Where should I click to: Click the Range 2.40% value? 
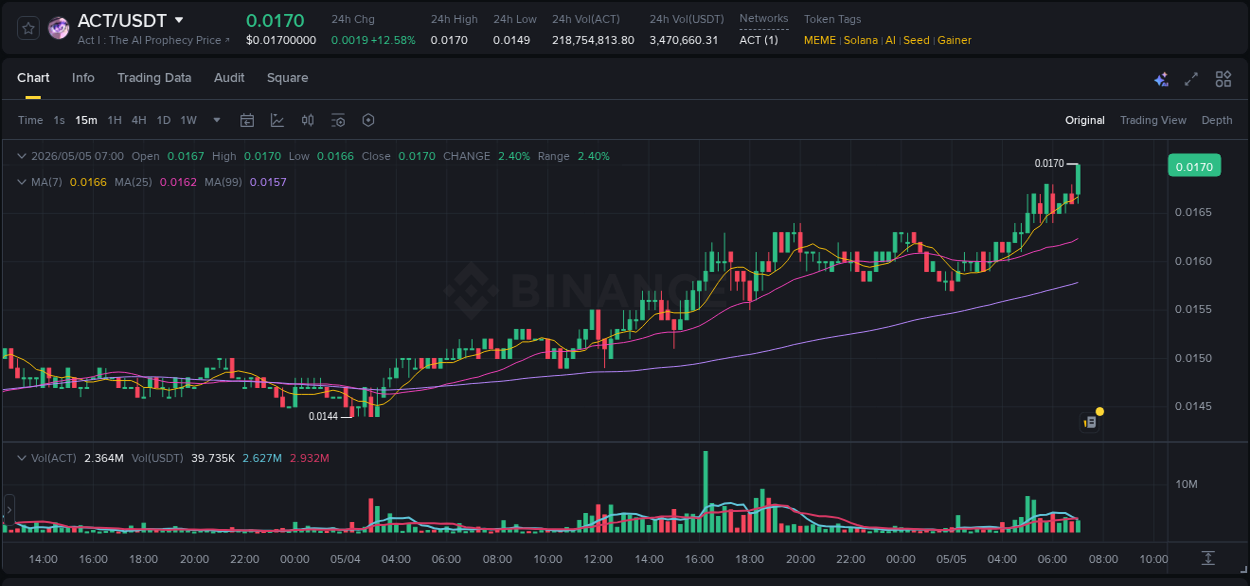pos(593,156)
